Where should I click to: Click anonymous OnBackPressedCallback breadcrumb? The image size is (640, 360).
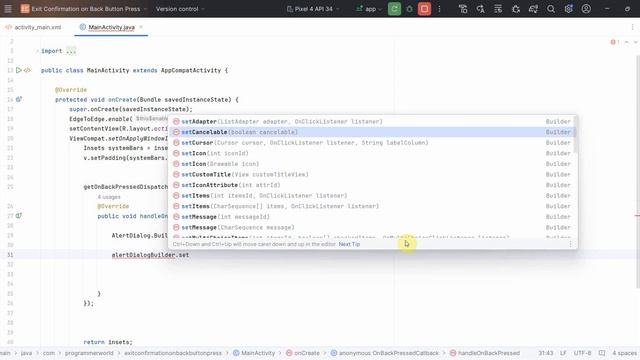pos(384,353)
